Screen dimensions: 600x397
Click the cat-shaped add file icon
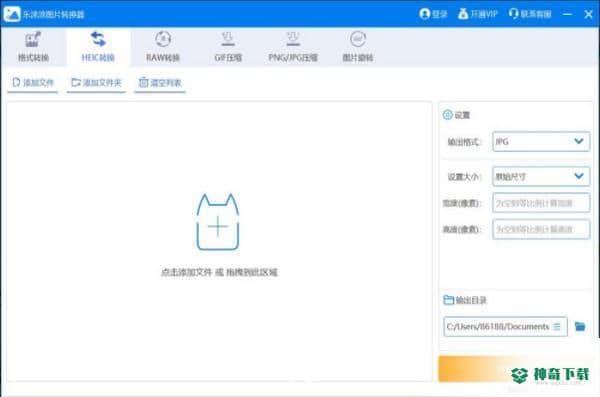click(x=218, y=222)
